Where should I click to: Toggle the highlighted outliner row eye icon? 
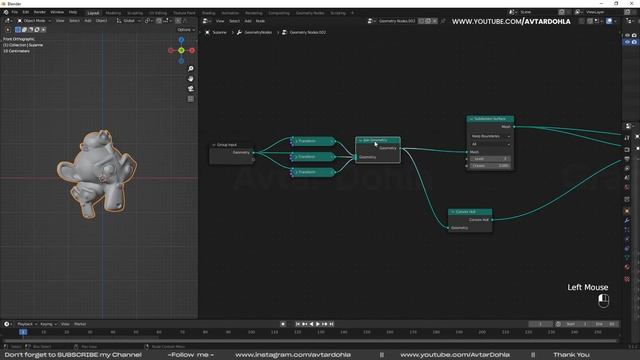click(x=628, y=42)
